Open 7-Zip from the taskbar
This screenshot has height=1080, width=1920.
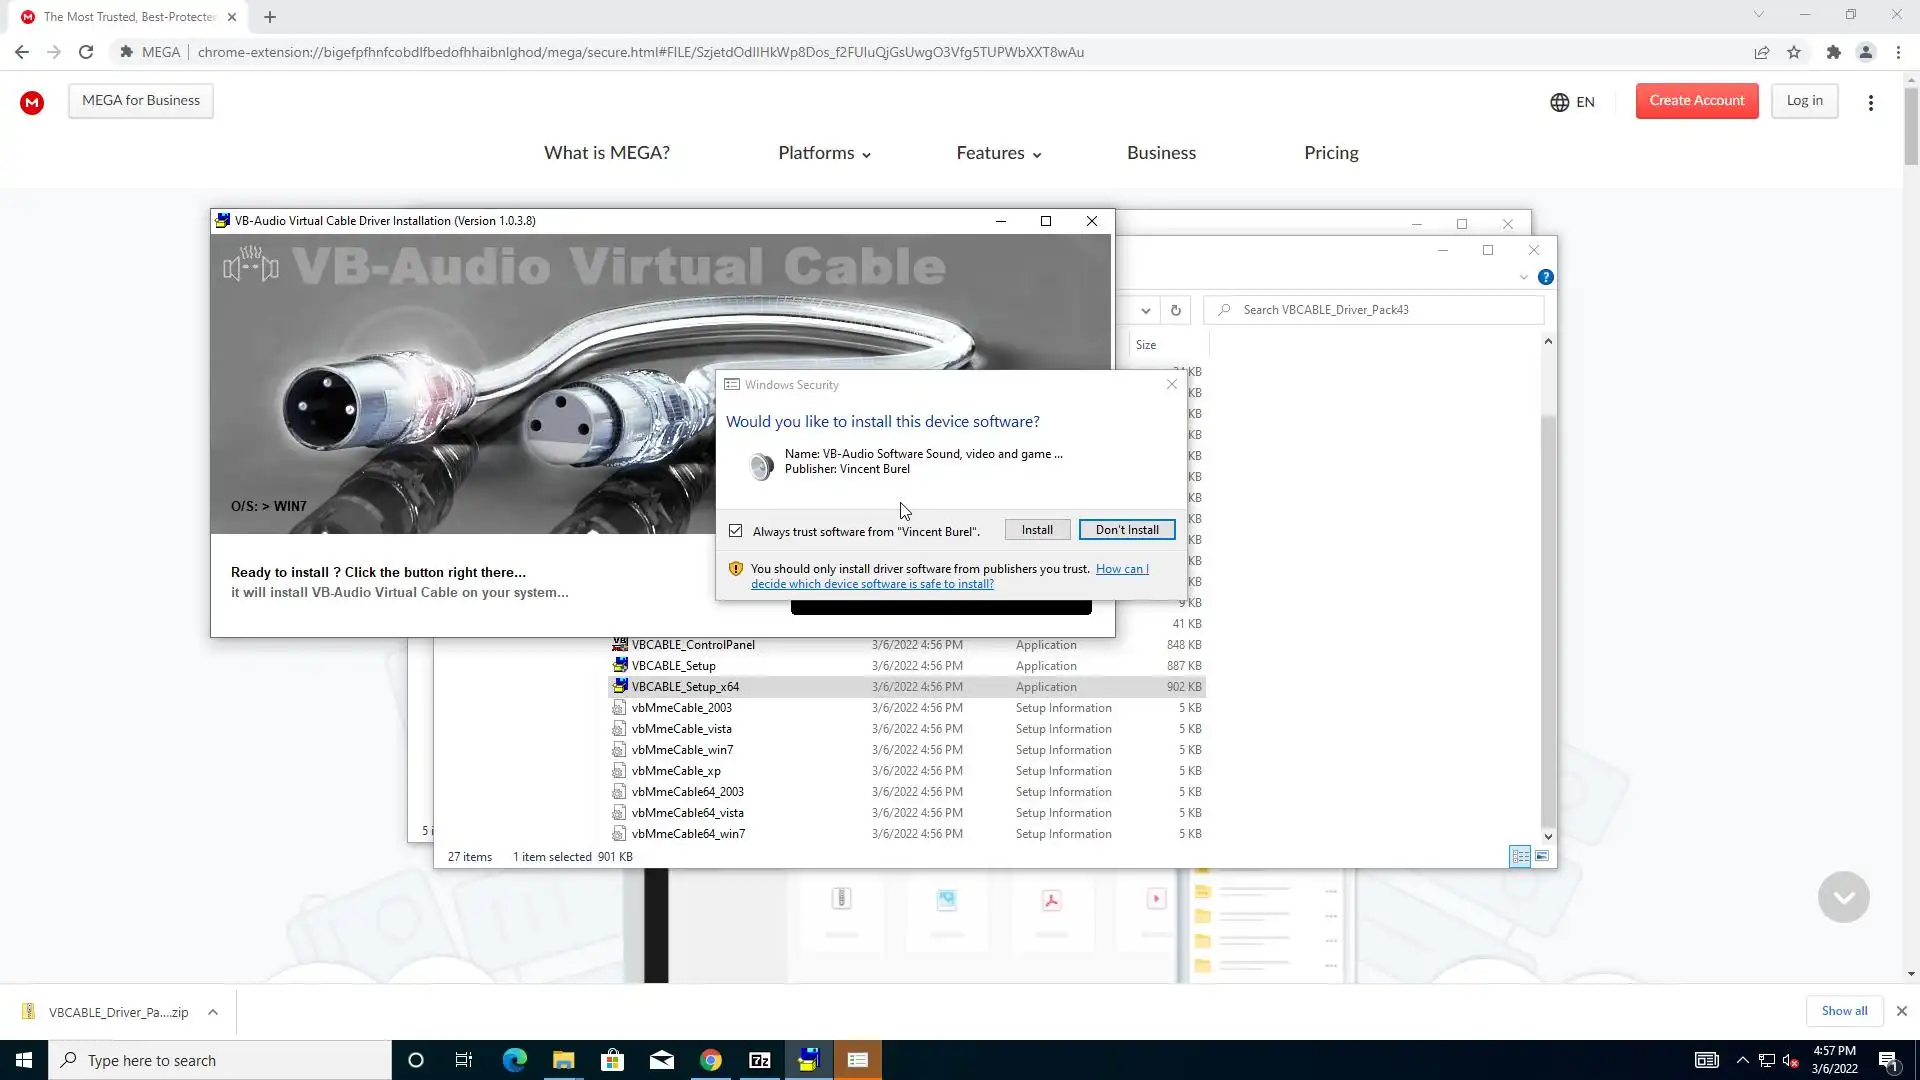point(760,1060)
